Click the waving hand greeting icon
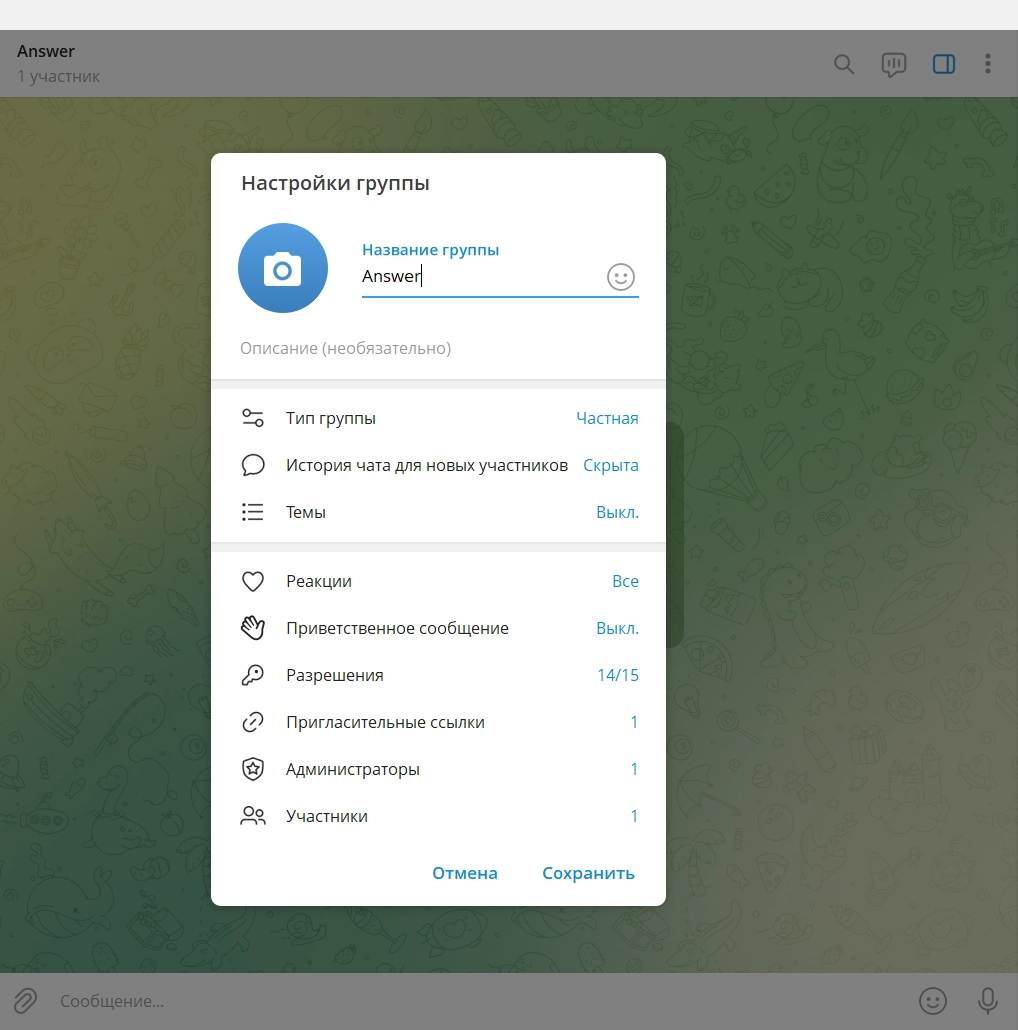Viewport: 1018px width, 1030px height. click(x=253, y=628)
